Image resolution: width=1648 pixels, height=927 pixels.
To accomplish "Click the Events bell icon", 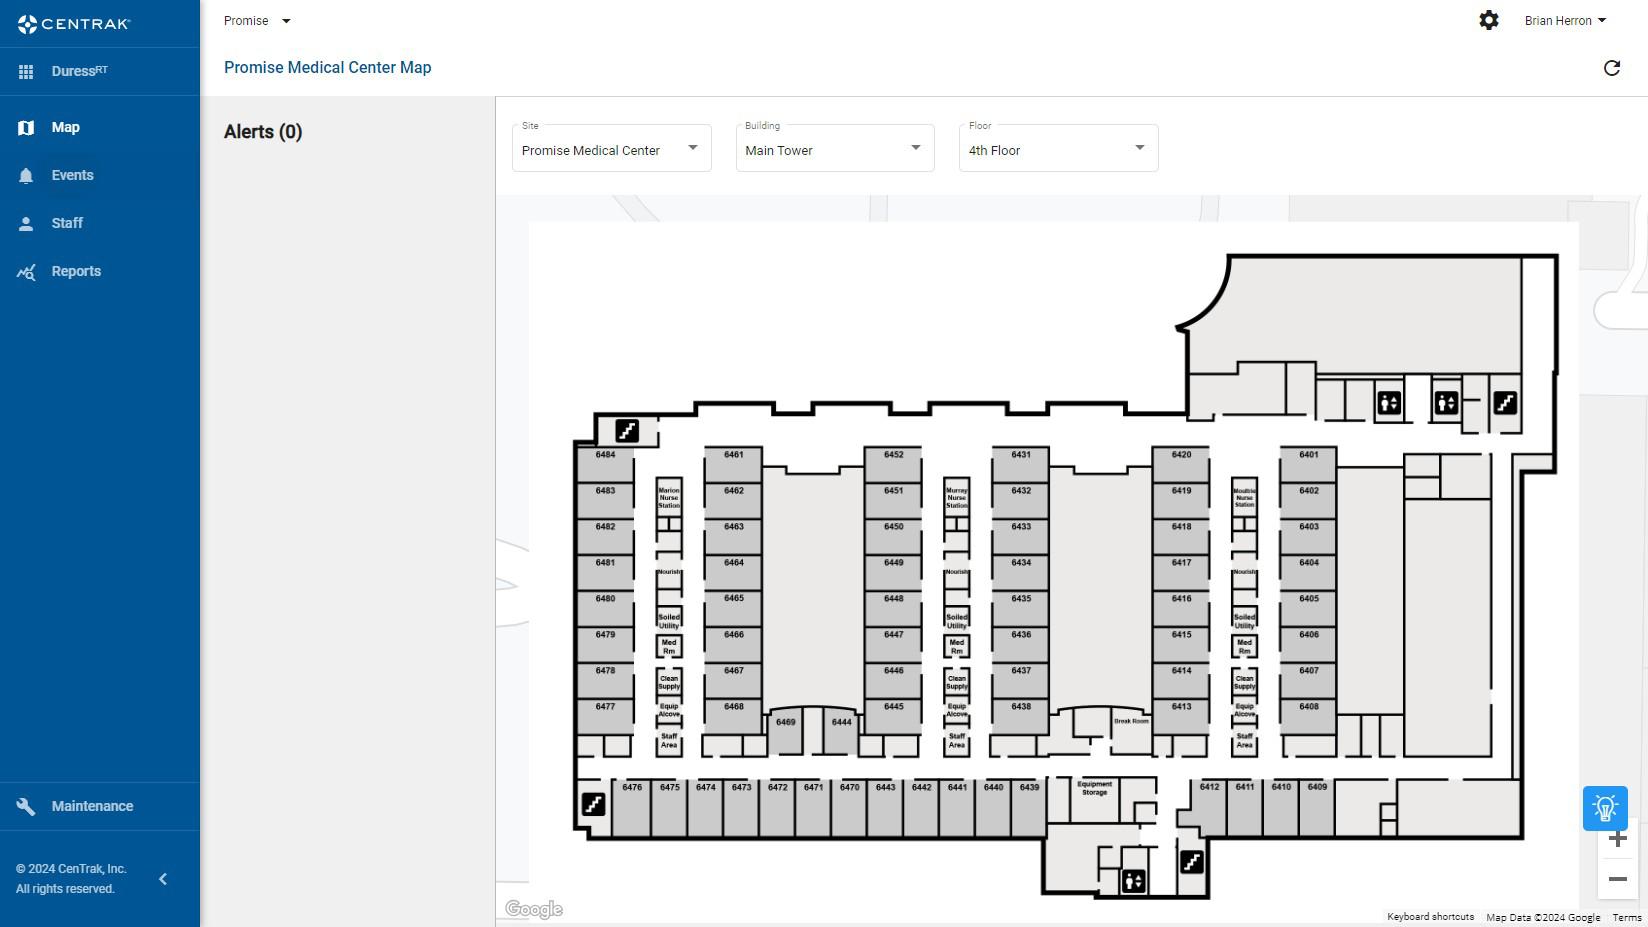I will point(26,176).
